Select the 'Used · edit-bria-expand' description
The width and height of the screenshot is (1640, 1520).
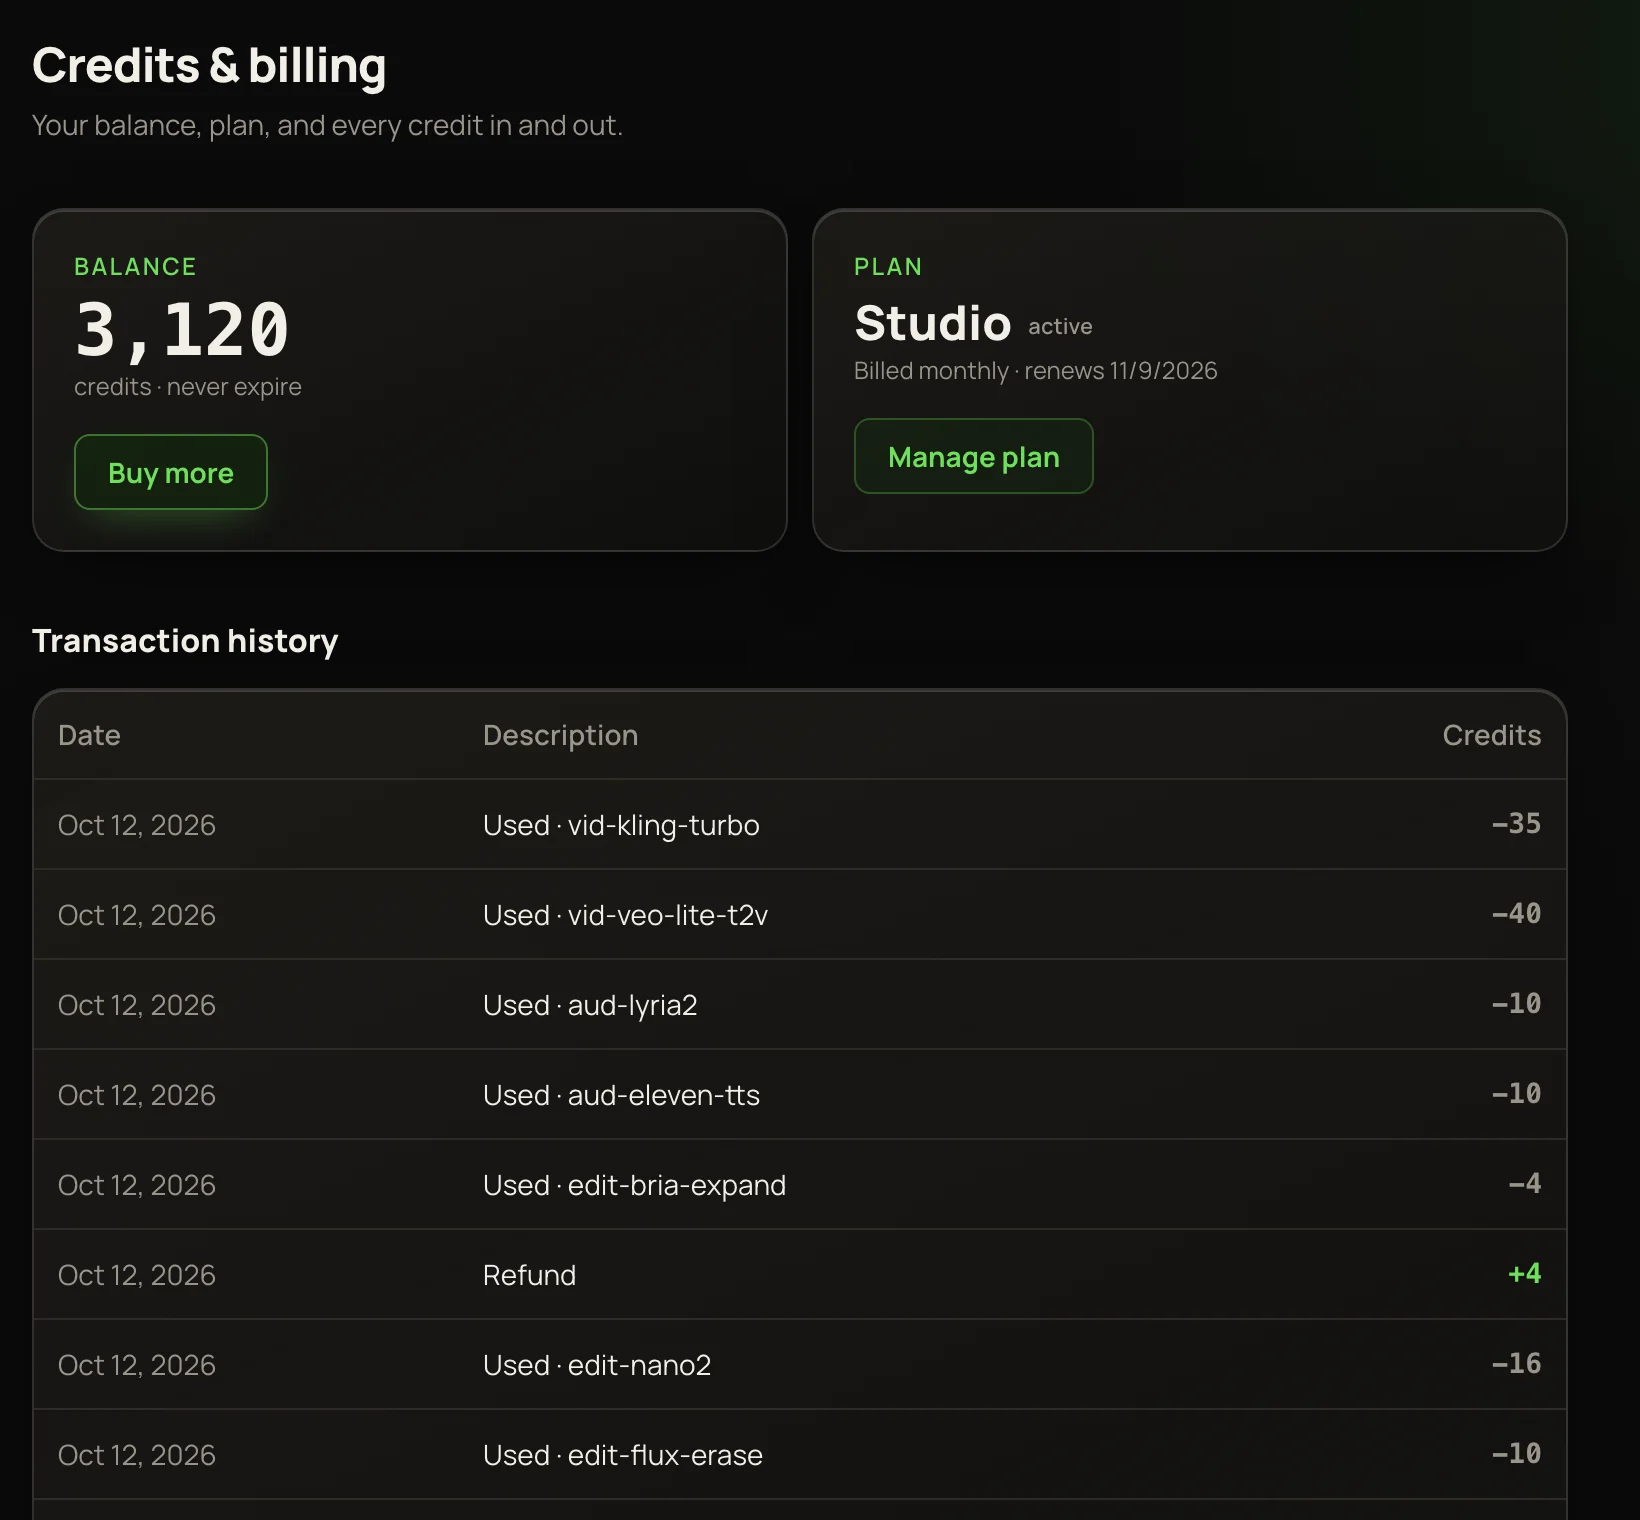(x=634, y=1185)
